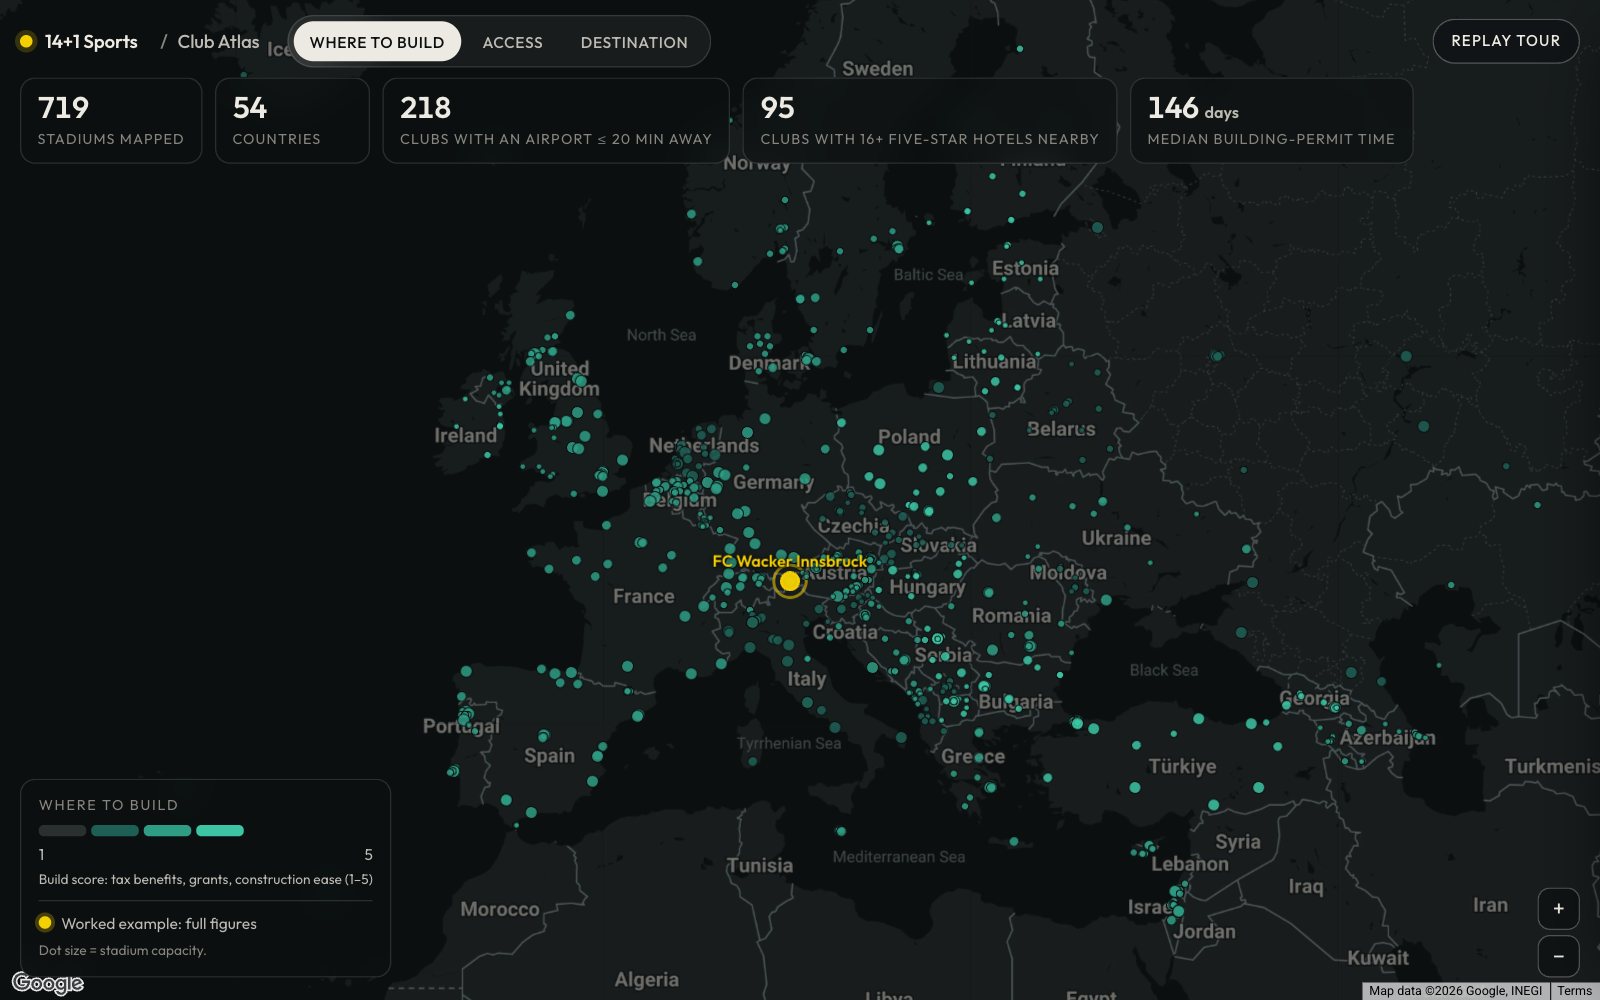Click the 'Dot size = stadium capacity' note

click(x=122, y=950)
